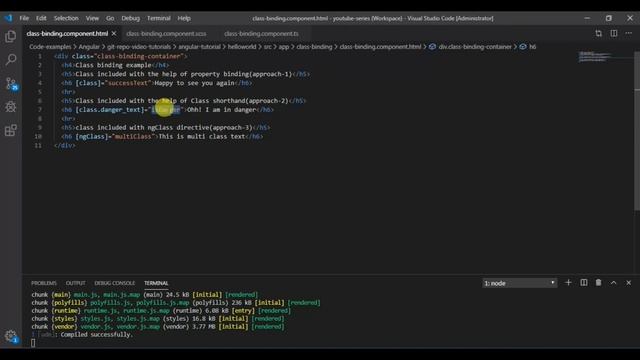Viewport: 640px width, 360px height.
Task: Click the 'h6' breadcrumb symbol
Action: [x=533, y=47]
